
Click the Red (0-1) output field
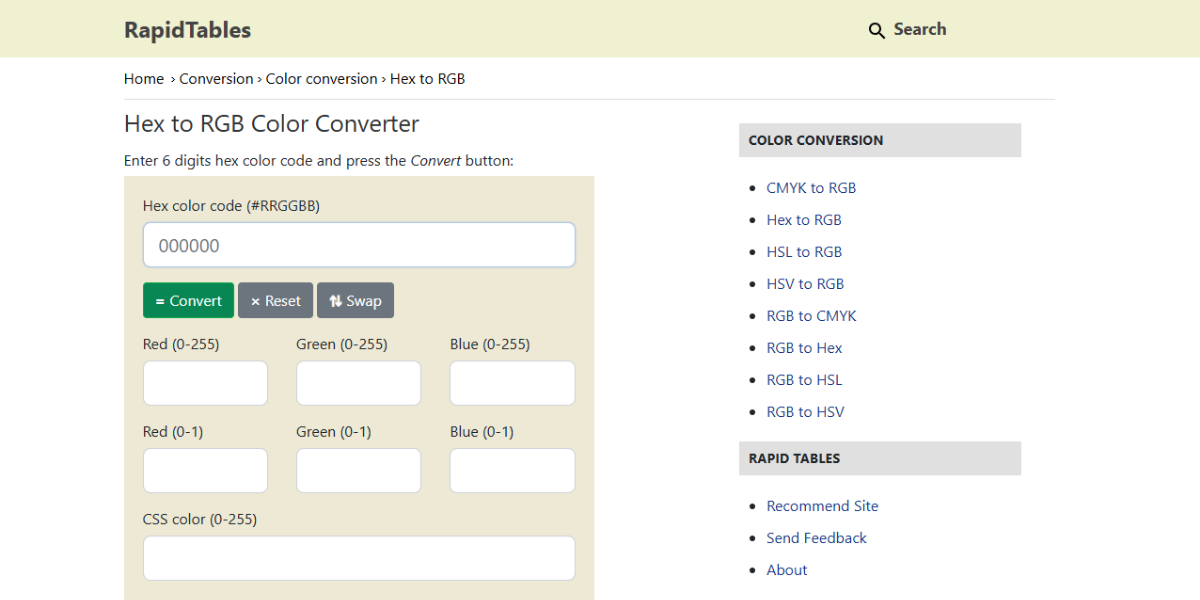click(205, 470)
